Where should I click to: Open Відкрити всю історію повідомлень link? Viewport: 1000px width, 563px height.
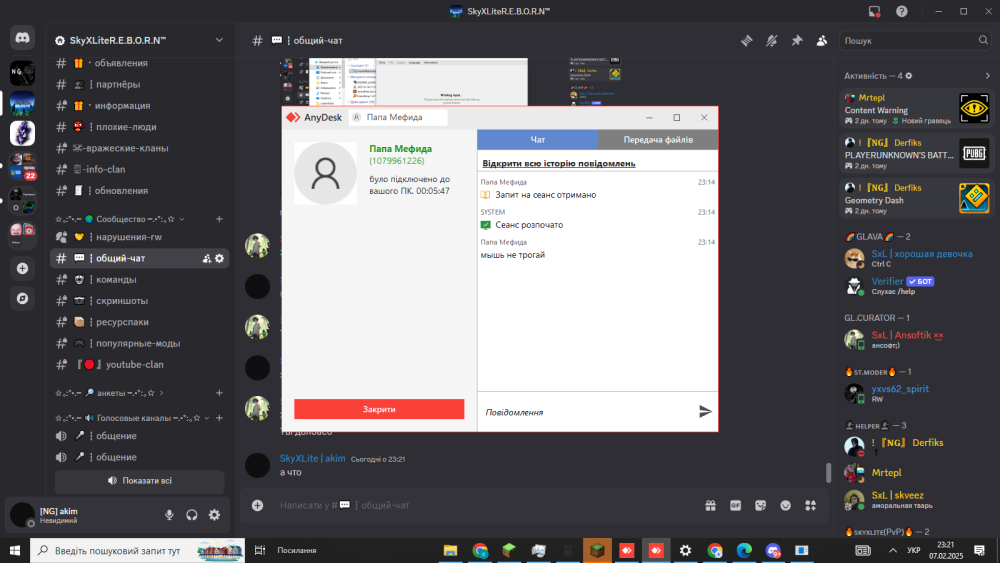[x=559, y=164]
